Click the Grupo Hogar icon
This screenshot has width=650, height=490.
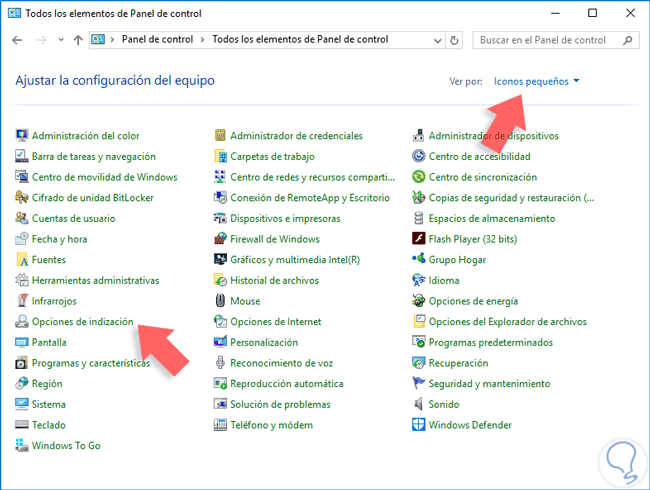[419, 260]
